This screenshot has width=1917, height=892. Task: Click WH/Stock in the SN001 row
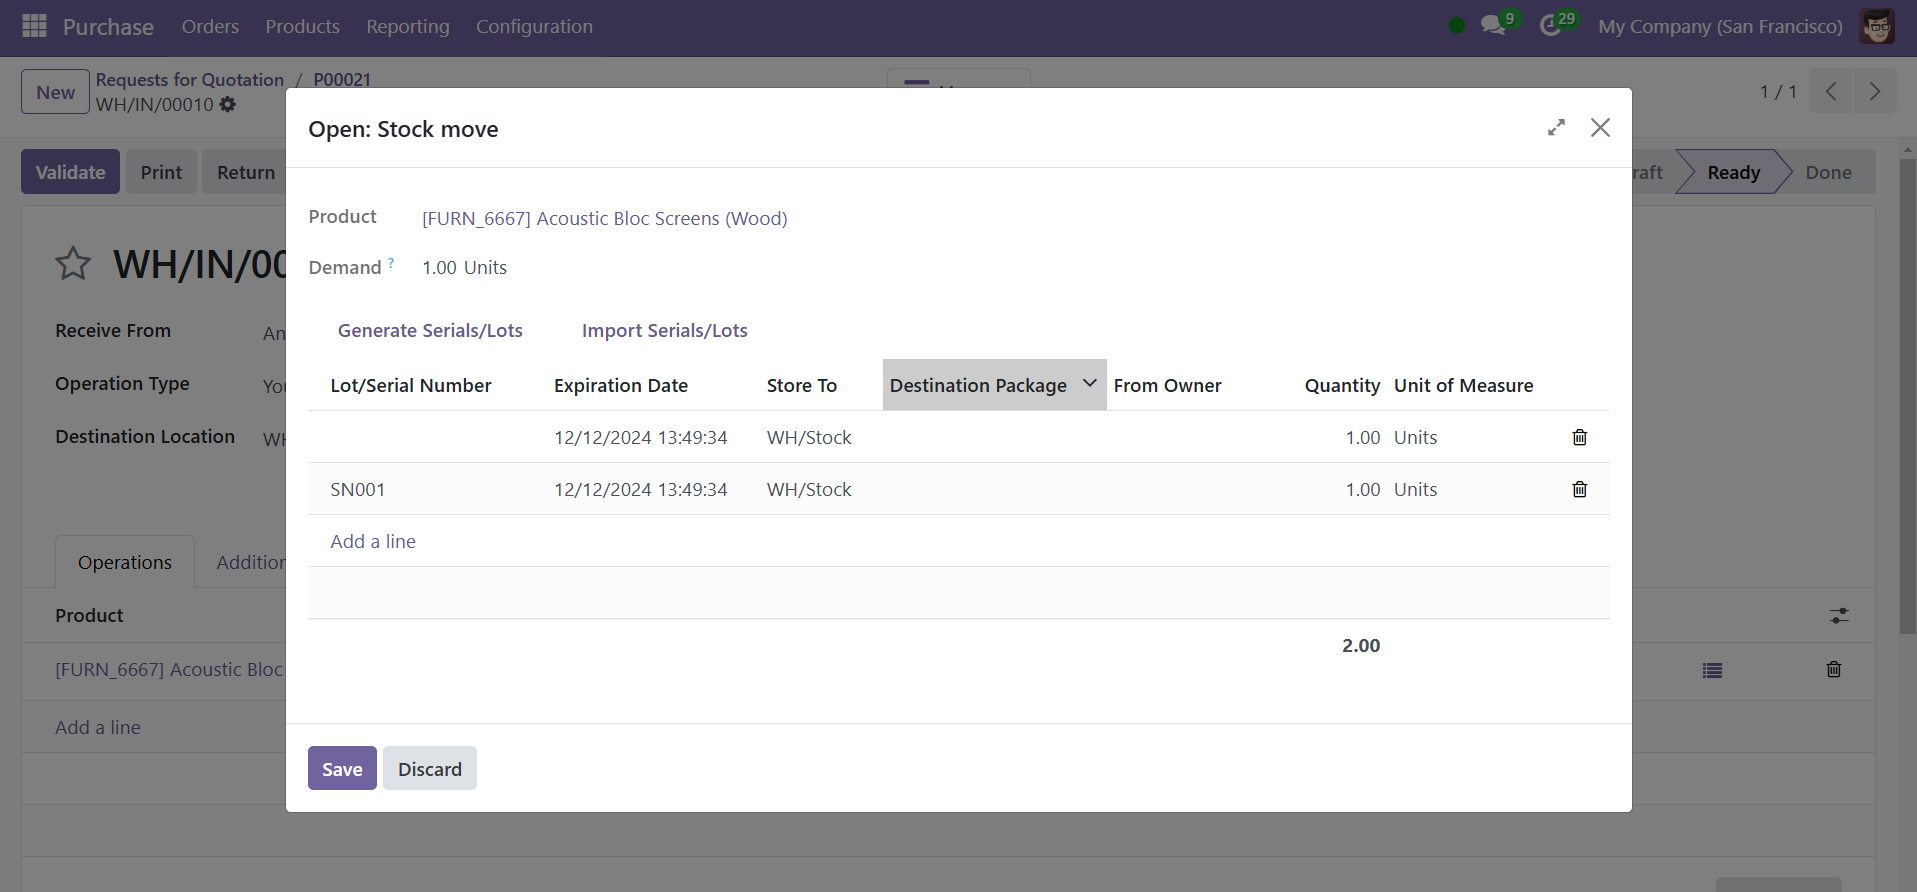point(809,489)
